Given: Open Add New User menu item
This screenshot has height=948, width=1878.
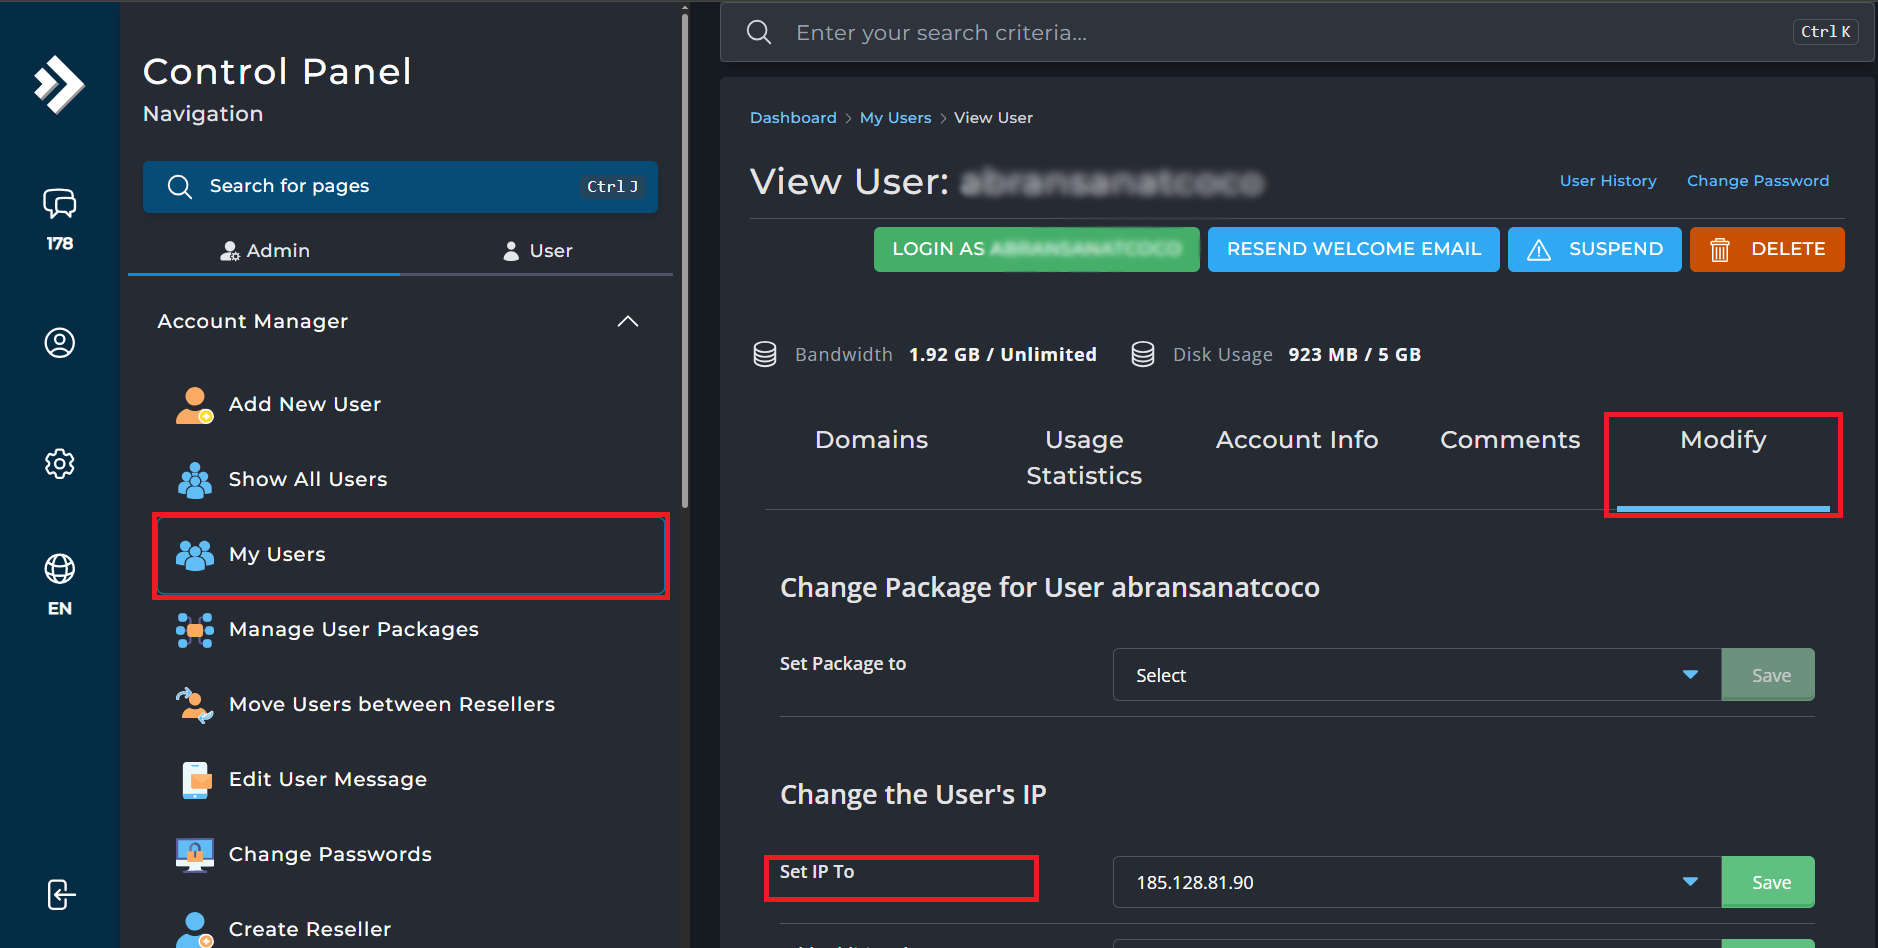Looking at the screenshot, I should coord(410,405).
